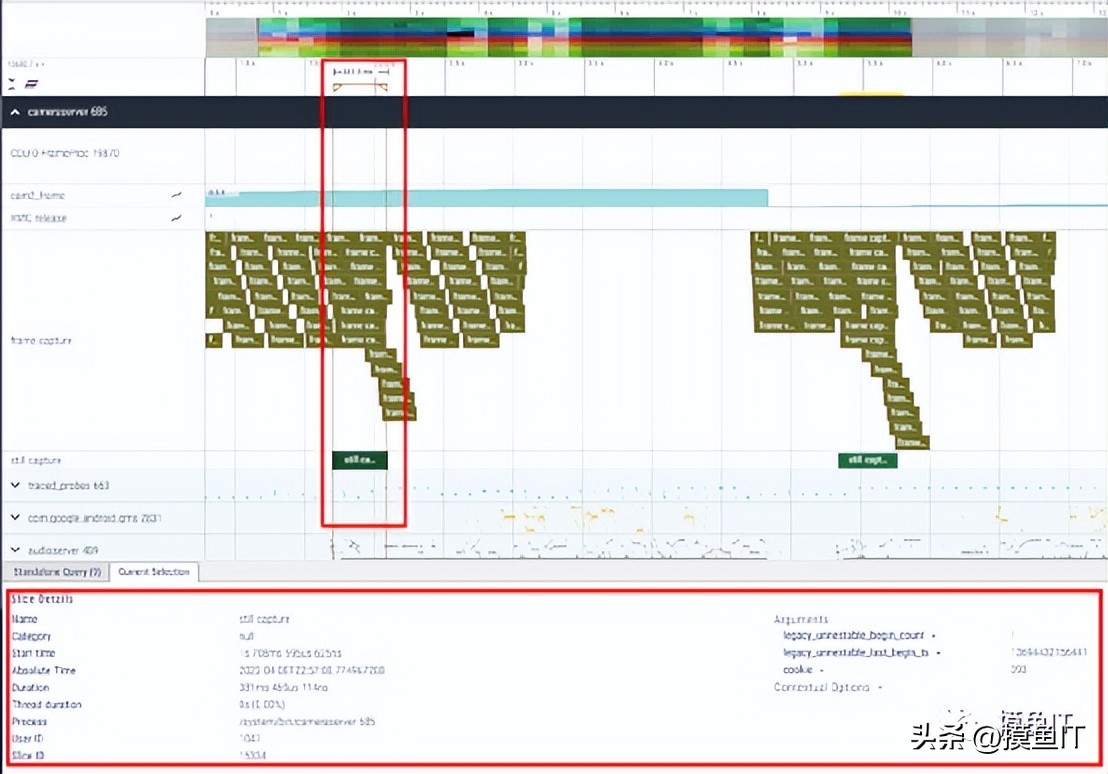Open the Contextual Options dropdown
This screenshot has width=1108, height=774.
tap(880, 687)
